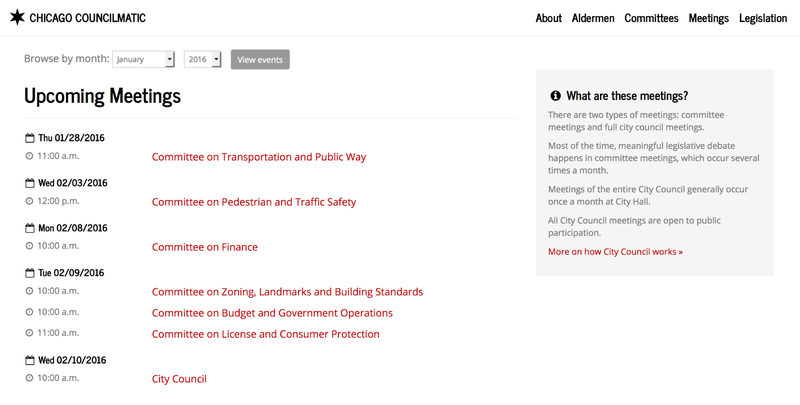Click the calendar icon next to Thu 01/28/2016
Screen dimensions: 800x405
click(x=29, y=138)
